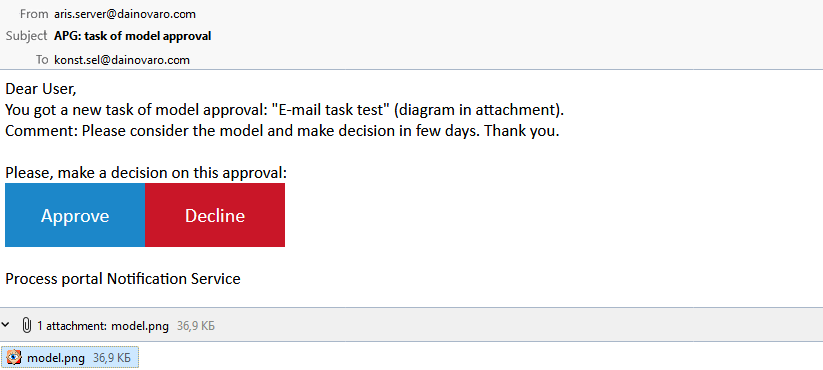The width and height of the screenshot is (823, 370).
Task: Click the Comment line in message body
Action: click(282, 131)
